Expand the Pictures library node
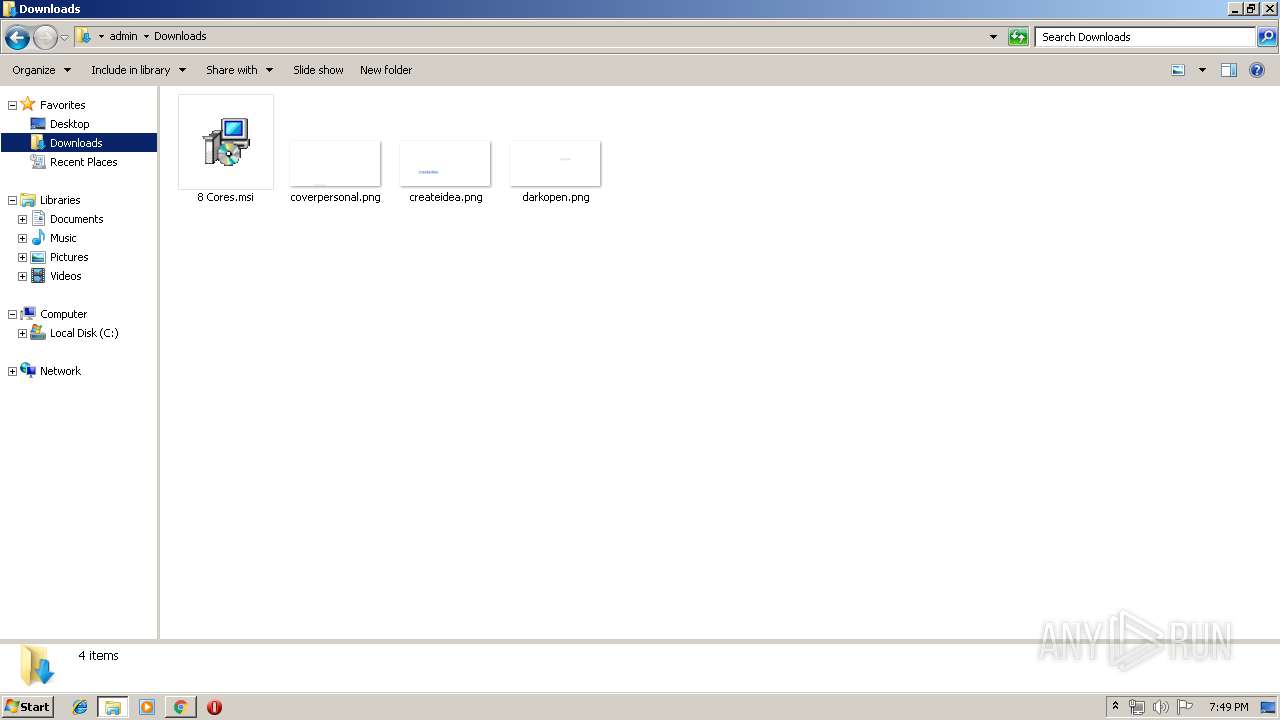 coord(22,257)
